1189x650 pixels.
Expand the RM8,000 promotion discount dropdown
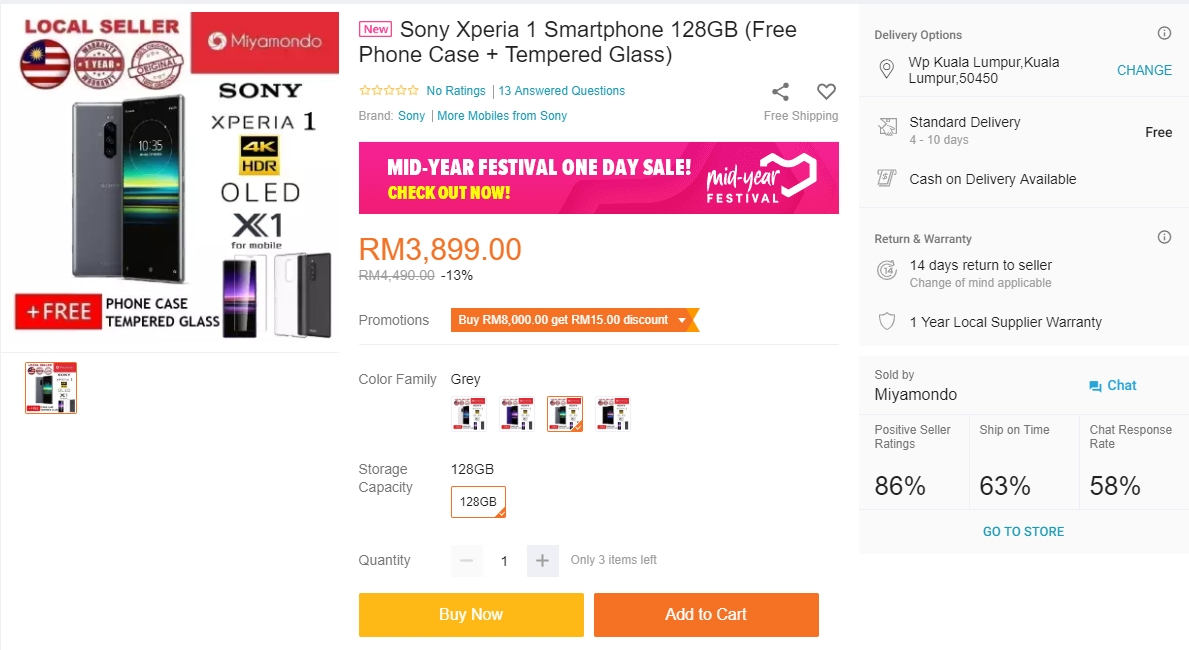pos(682,320)
